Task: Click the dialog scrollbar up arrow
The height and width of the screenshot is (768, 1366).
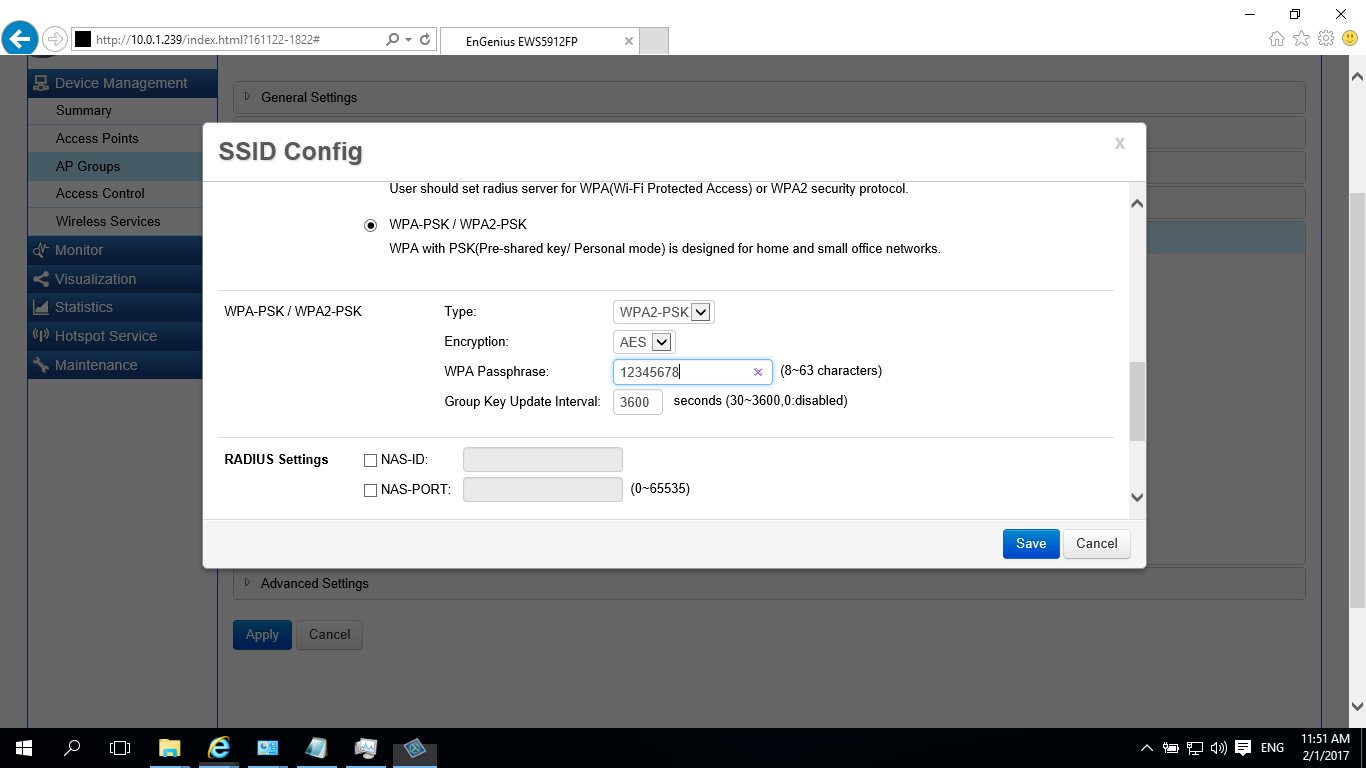Action: 1137,204
